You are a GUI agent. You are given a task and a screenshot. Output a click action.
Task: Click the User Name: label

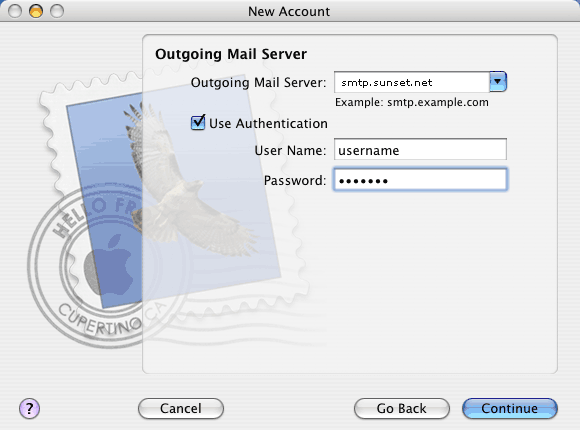(290, 151)
